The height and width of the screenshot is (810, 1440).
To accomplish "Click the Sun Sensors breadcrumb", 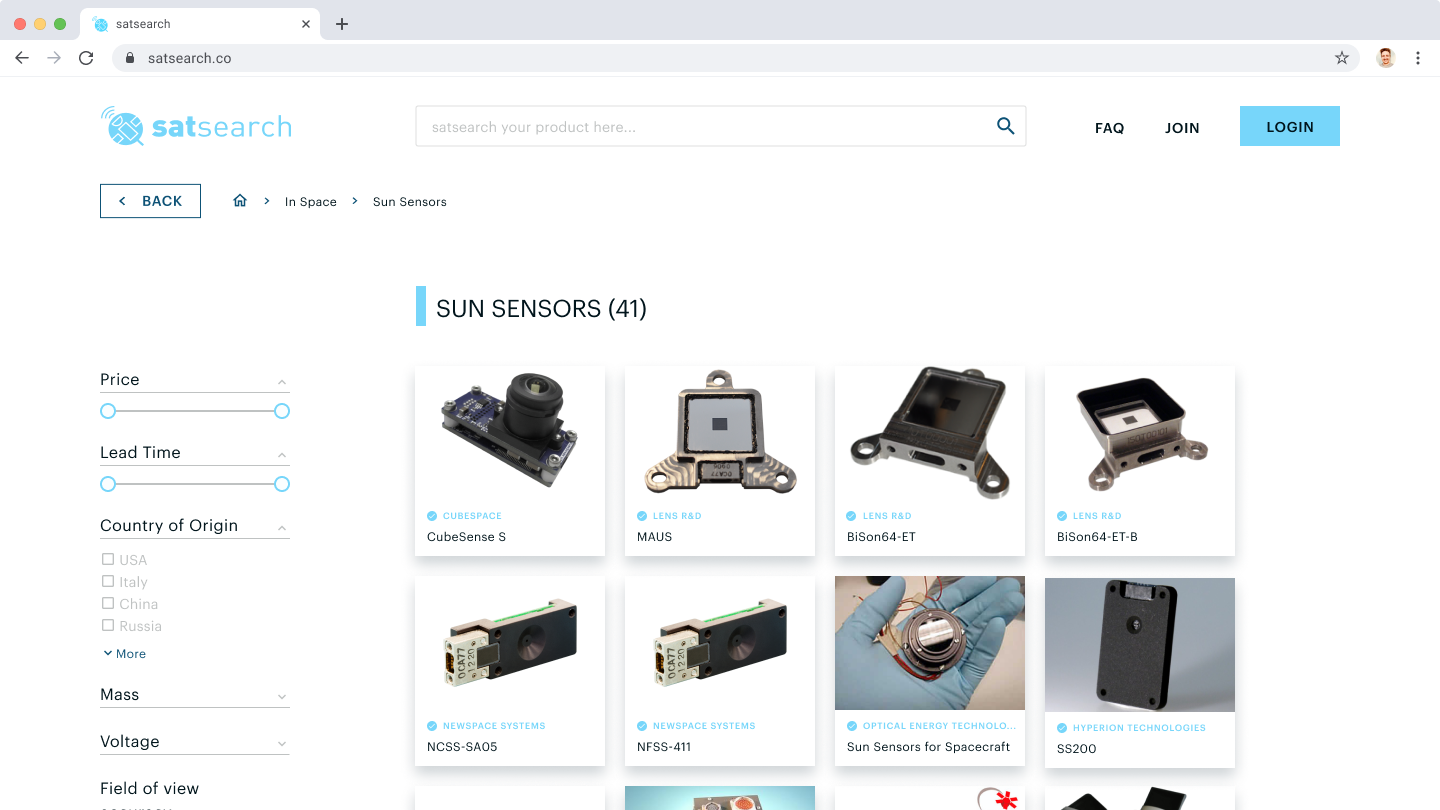I will coord(410,201).
